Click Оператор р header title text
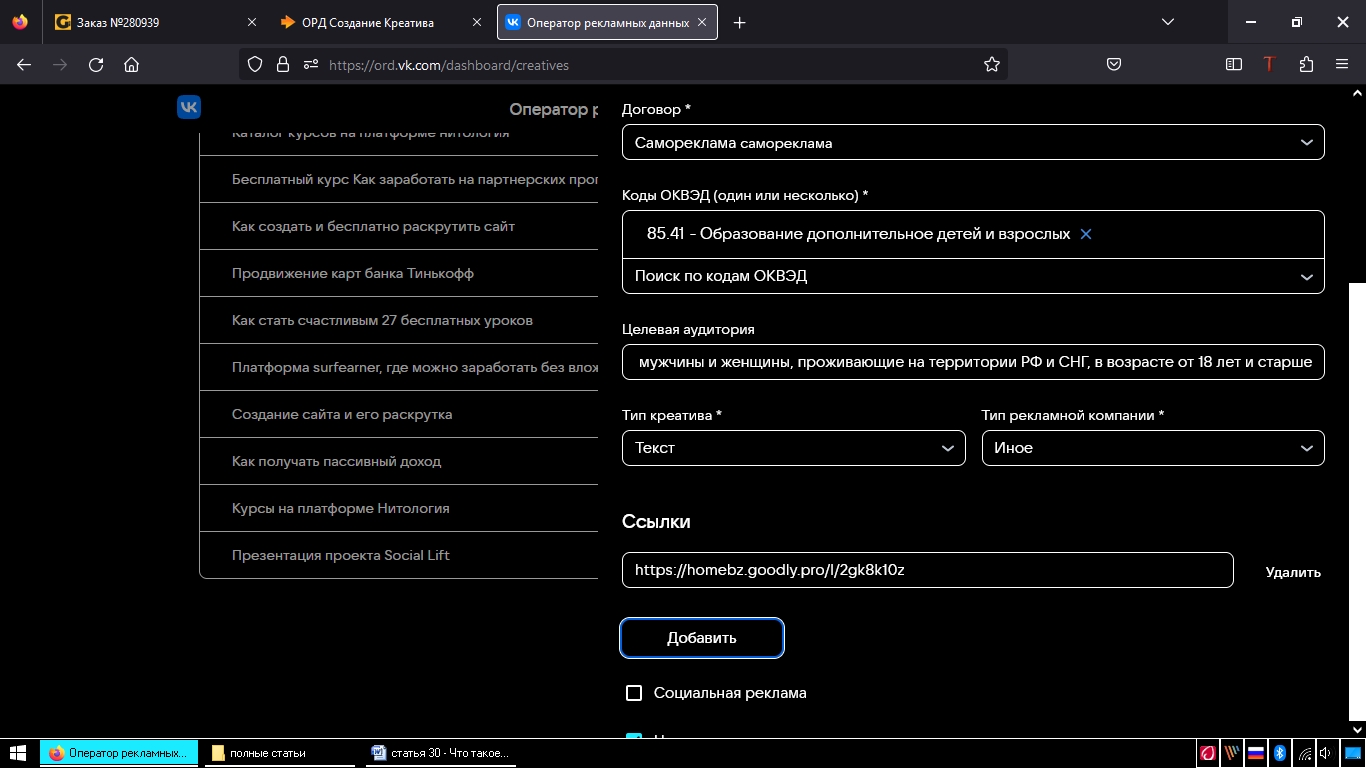This screenshot has width=1366, height=768. click(x=553, y=109)
